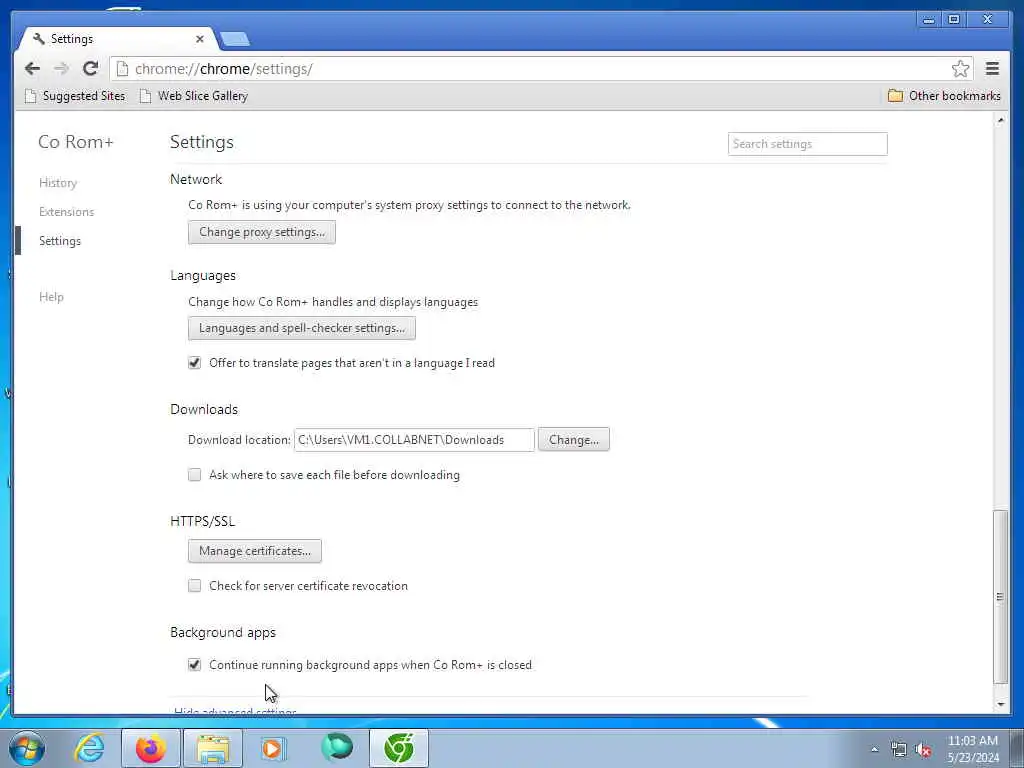The image size is (1024, 768).
Task: Click the browser back arrow
Action: tap(32, 69)
